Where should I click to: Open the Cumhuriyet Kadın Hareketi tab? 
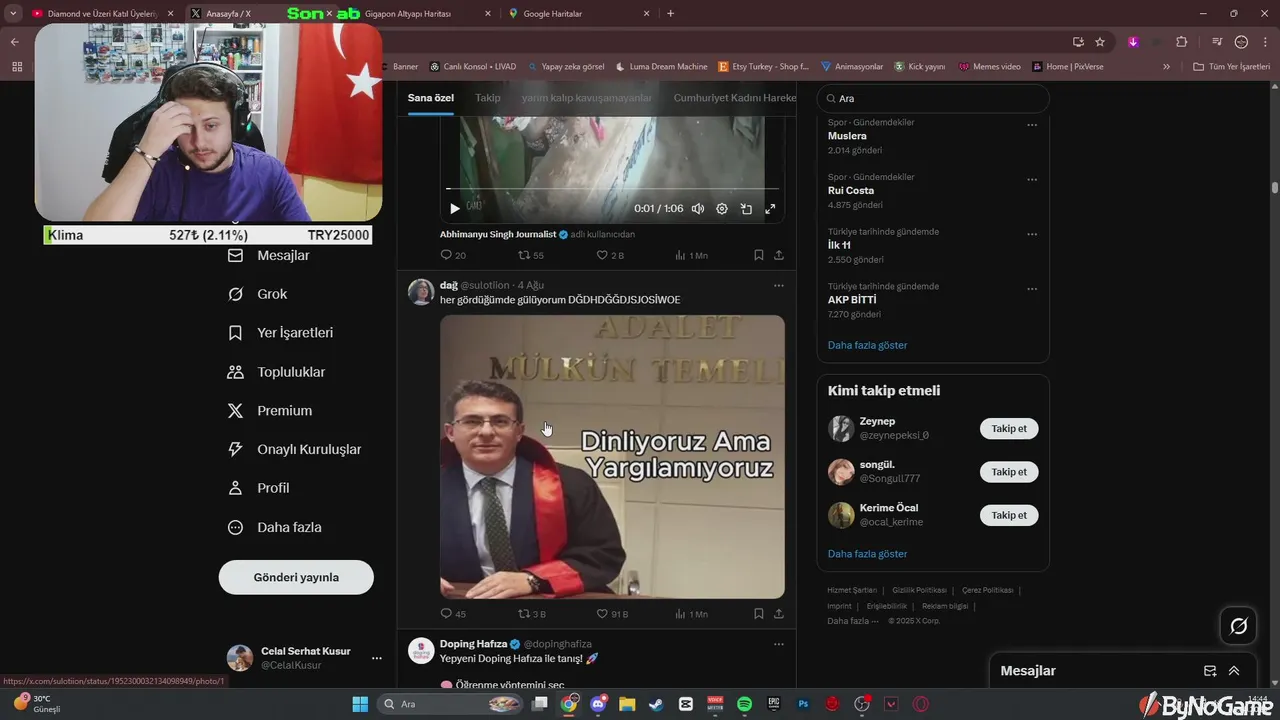tap(735, 98)
